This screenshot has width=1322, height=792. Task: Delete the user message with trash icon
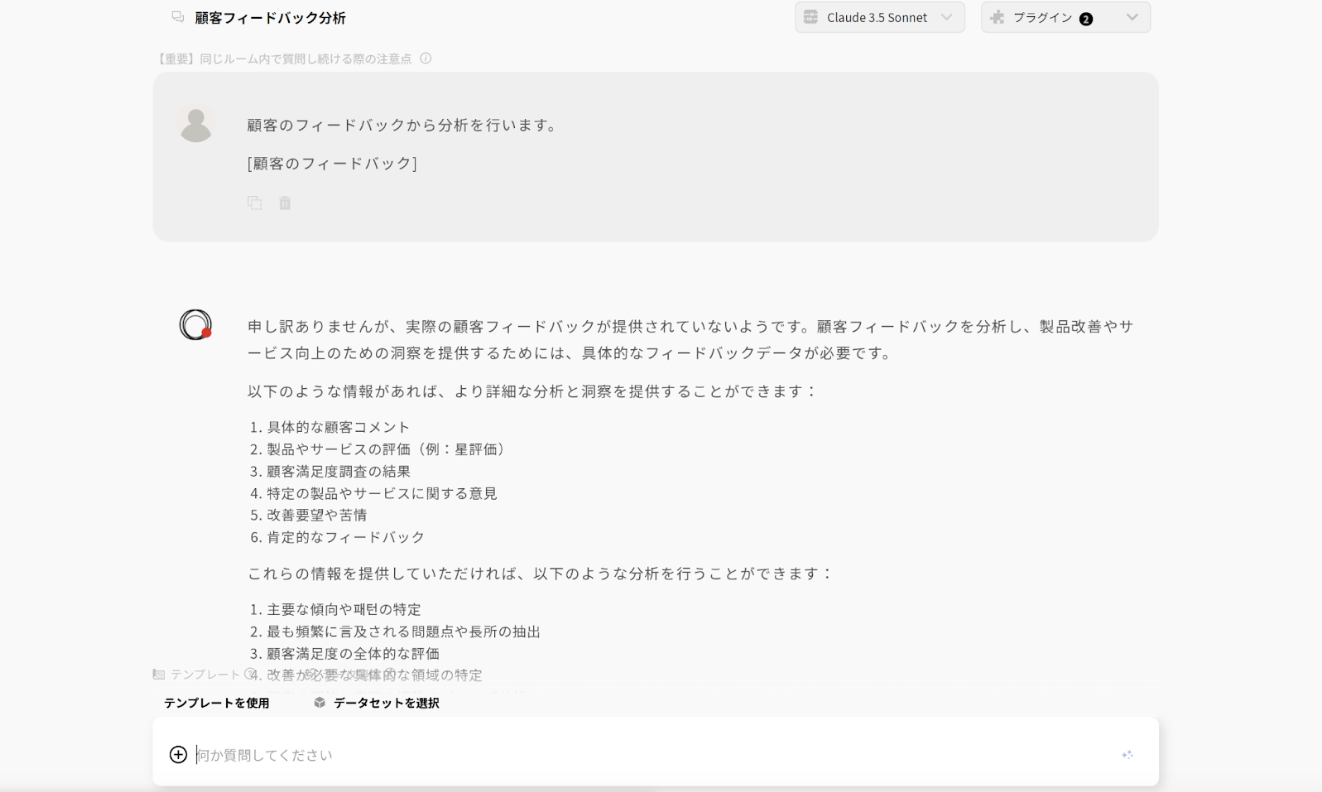285,203
